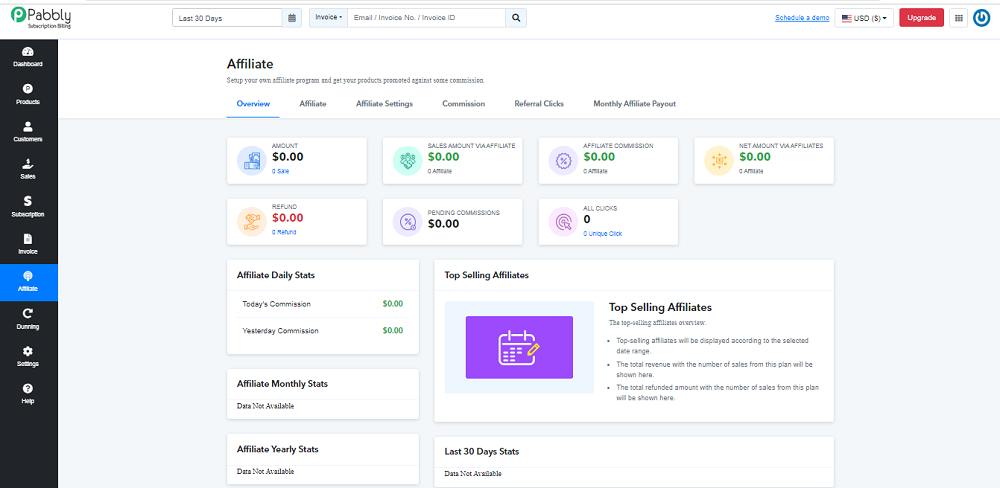
Task: Click the 0 Sale link
Action: click(x=281, y=171)
